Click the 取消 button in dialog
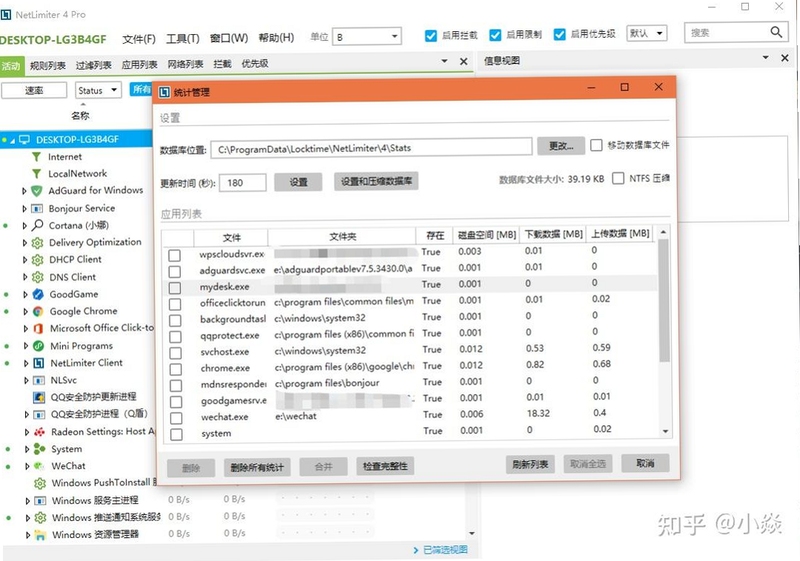800x561 pixels. (645, 463)
